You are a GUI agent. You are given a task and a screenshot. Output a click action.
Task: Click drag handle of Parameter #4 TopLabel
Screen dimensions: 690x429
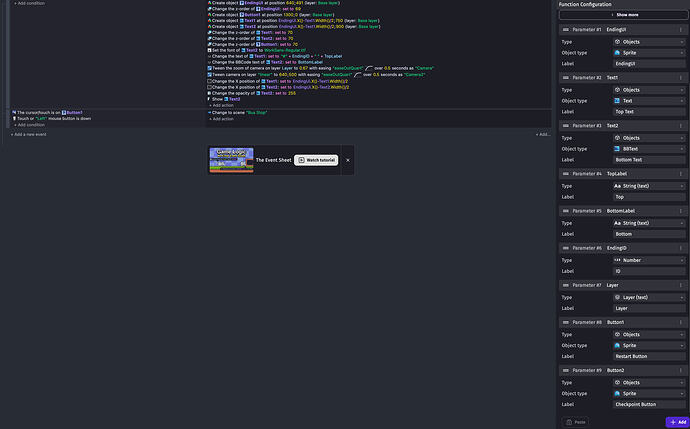pyautogui.click(x=565, y=174)
